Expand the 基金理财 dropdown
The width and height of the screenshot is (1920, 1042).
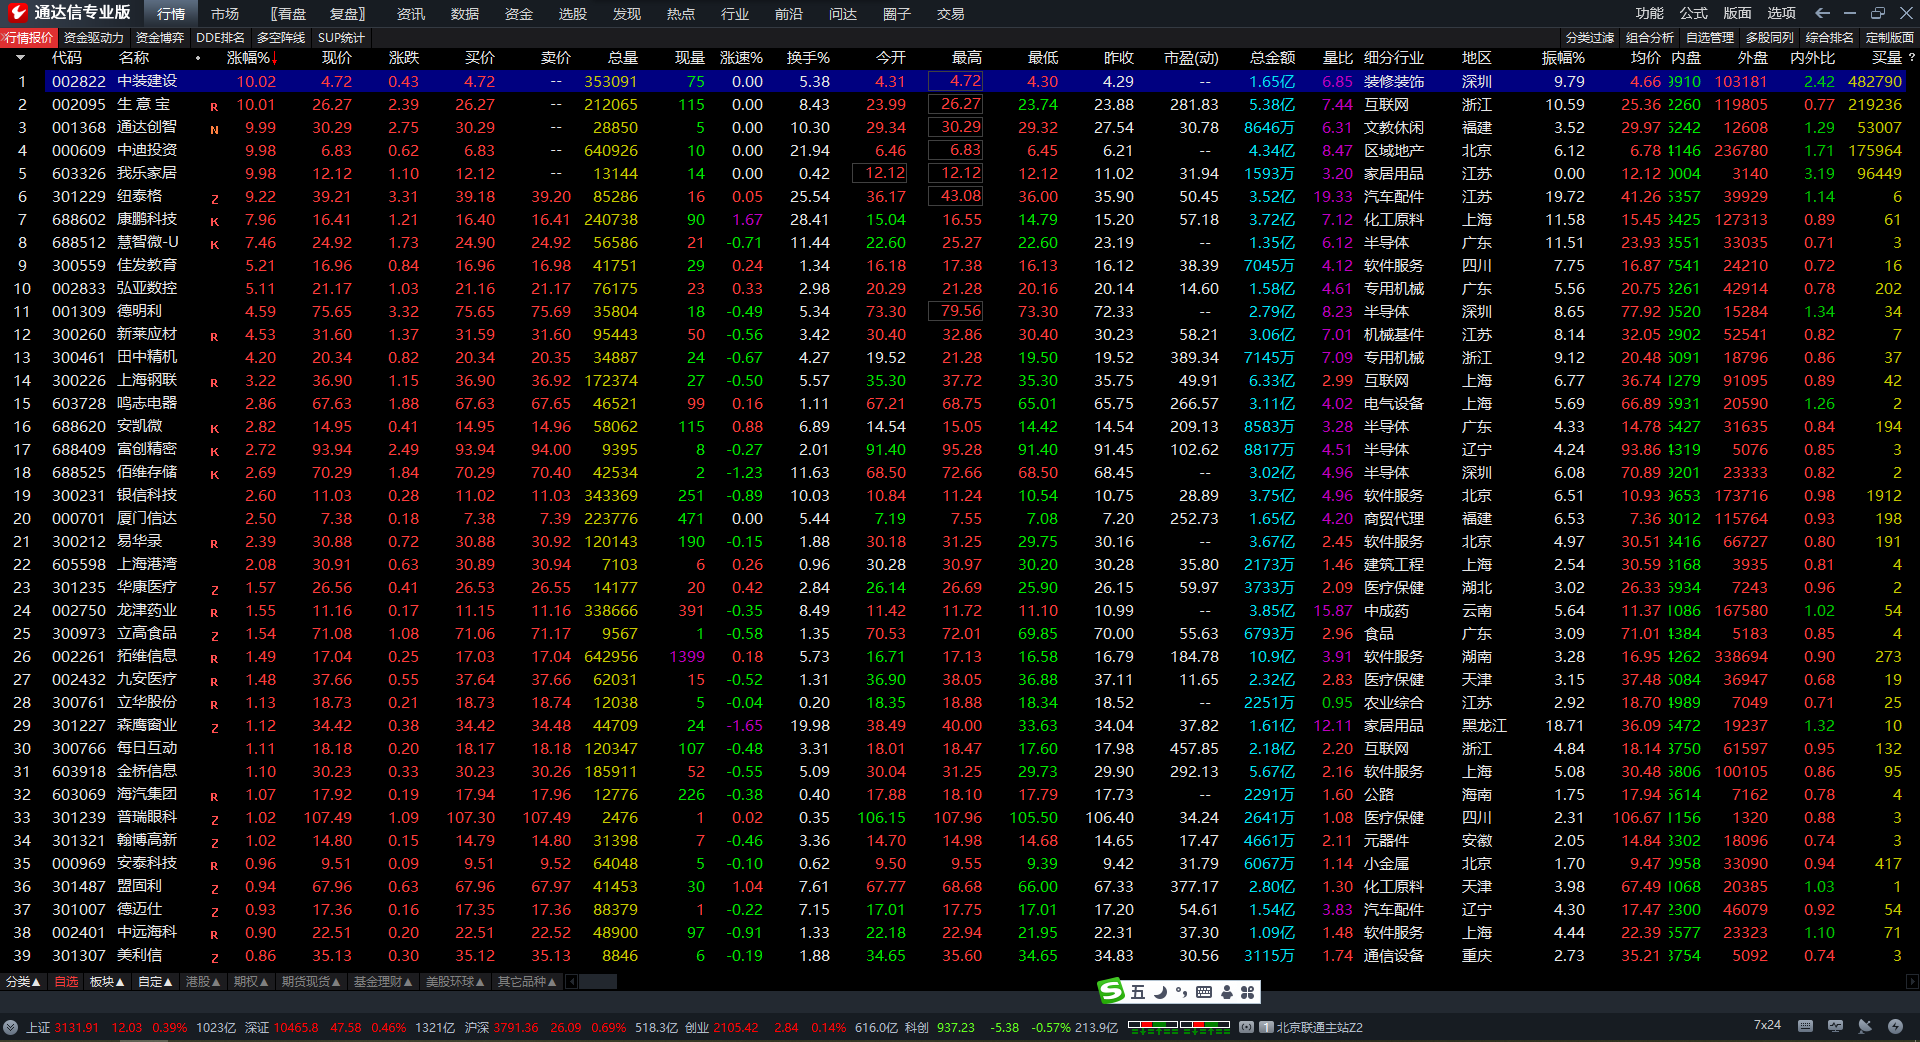(383, 982)
